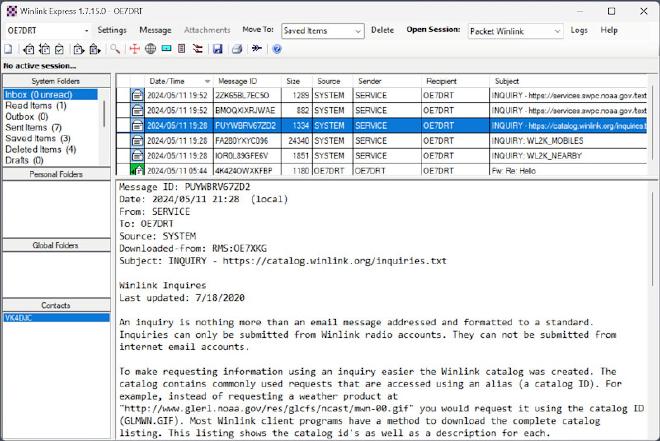Sort messages by Date/Time column header

pos(165,80)
